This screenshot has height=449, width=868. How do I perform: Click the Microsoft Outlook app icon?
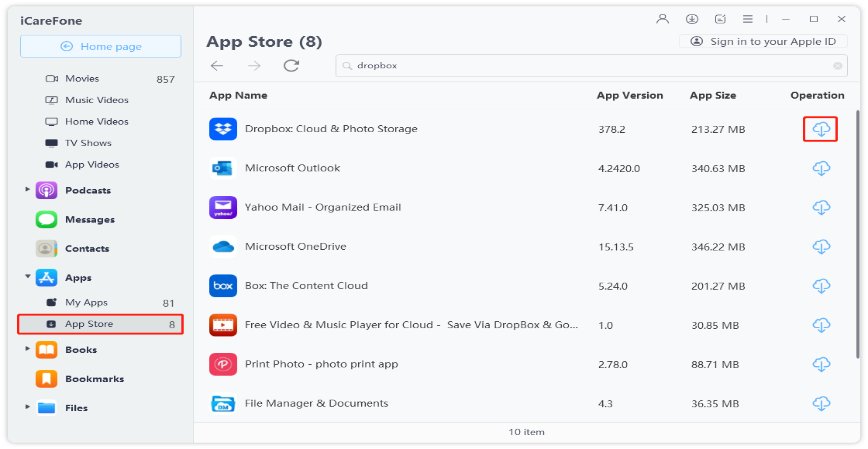pyautogui.click(x=223, y=168)
